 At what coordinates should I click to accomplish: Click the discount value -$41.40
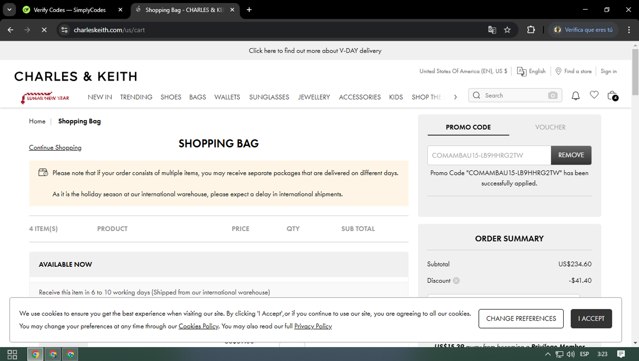(580, 280)
